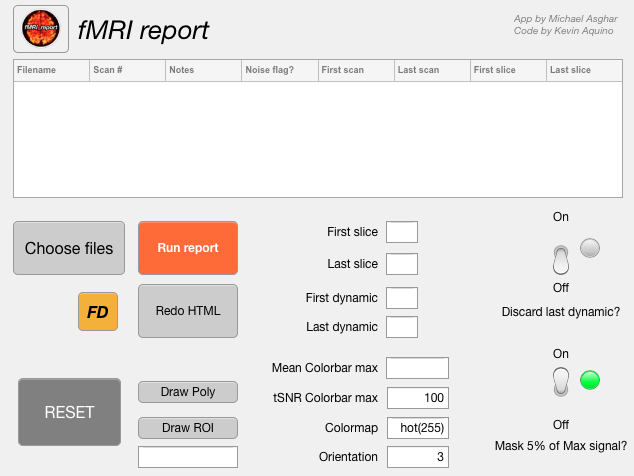Screen dimensions: 634x476
Task: Open the FD orange button
Action: (98, 311)
